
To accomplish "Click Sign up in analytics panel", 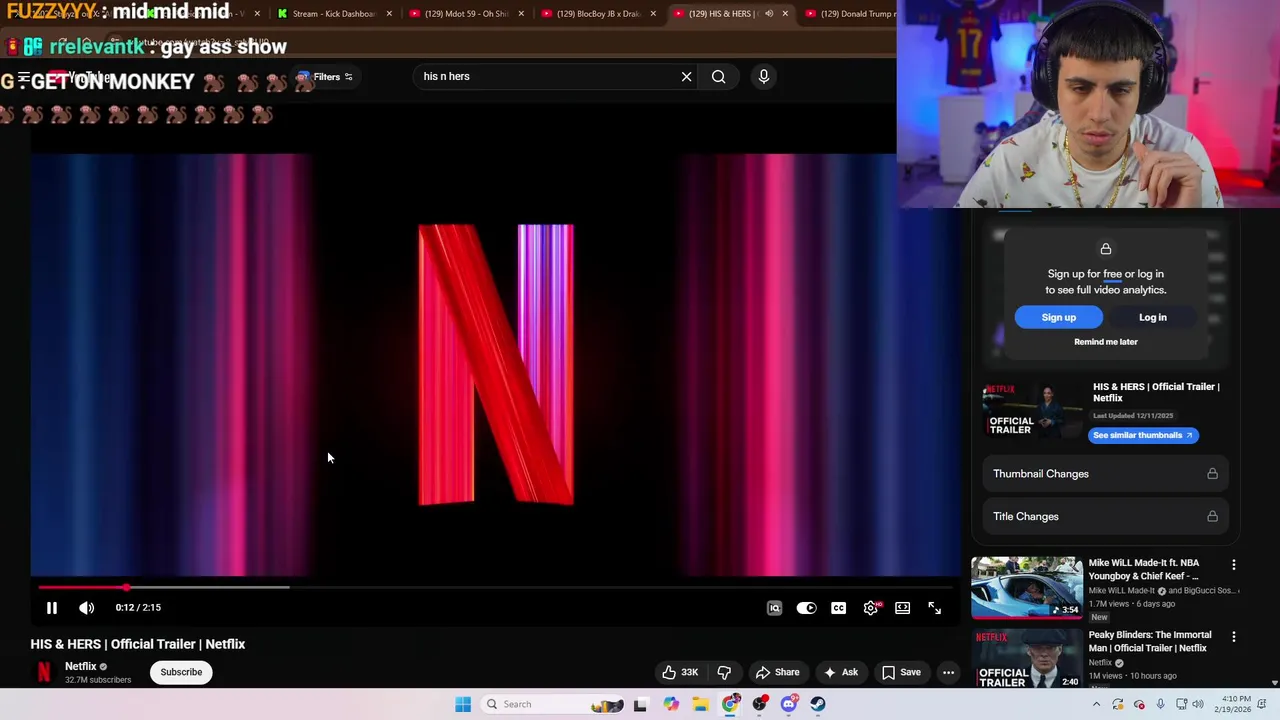I will 1058,317.
